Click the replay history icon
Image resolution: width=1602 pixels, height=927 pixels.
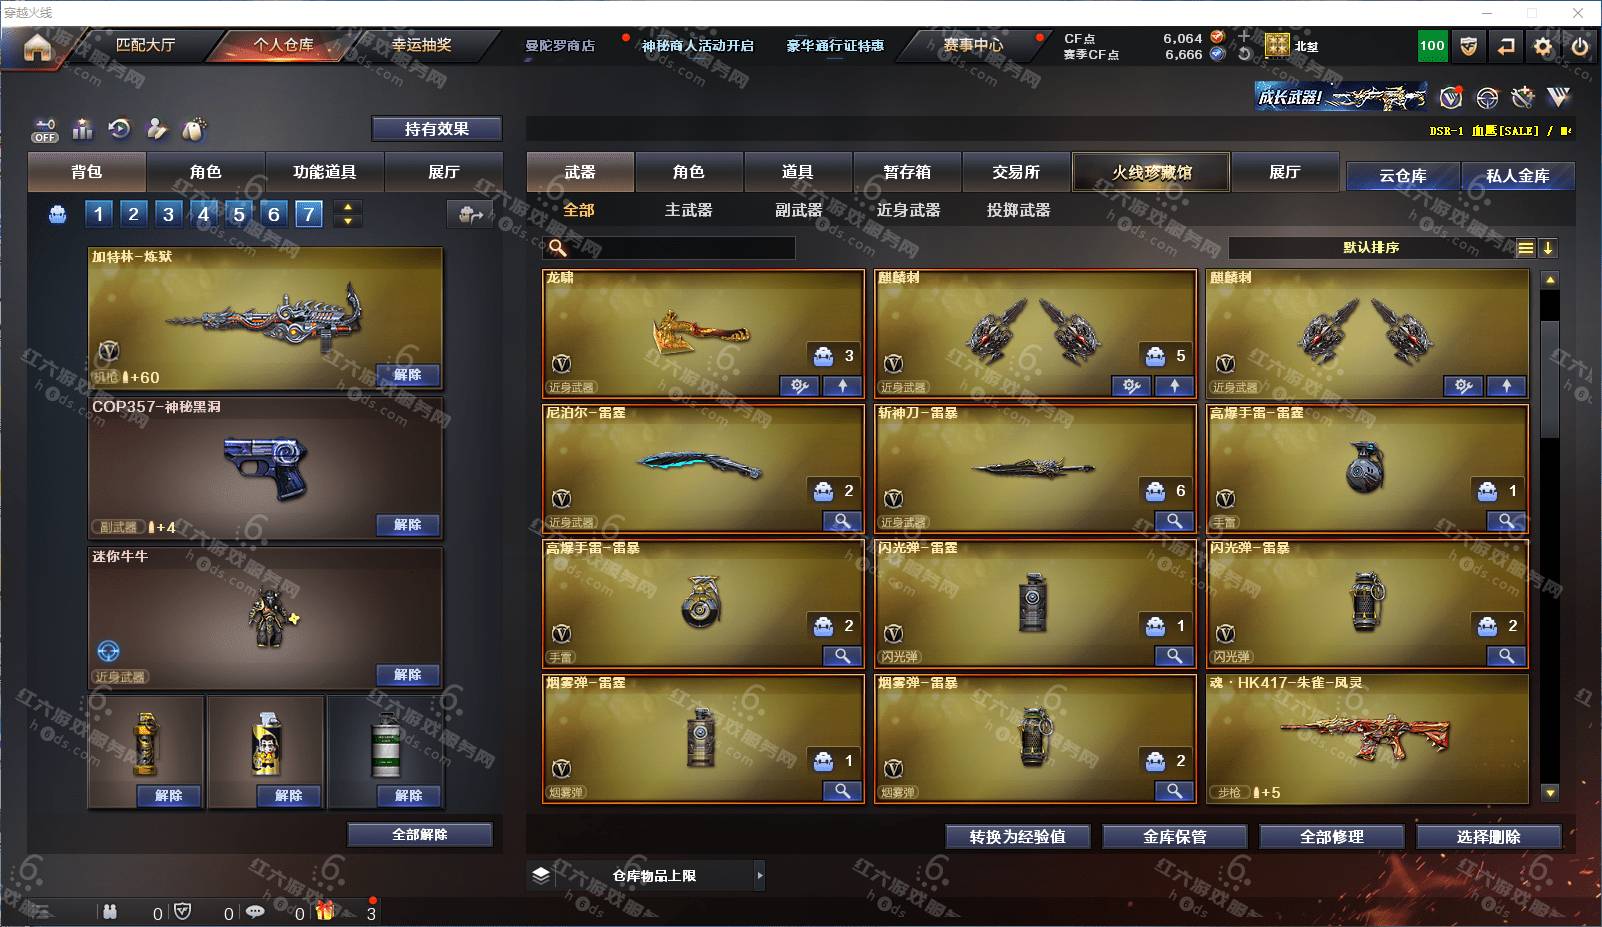click(x=119, y=129)
